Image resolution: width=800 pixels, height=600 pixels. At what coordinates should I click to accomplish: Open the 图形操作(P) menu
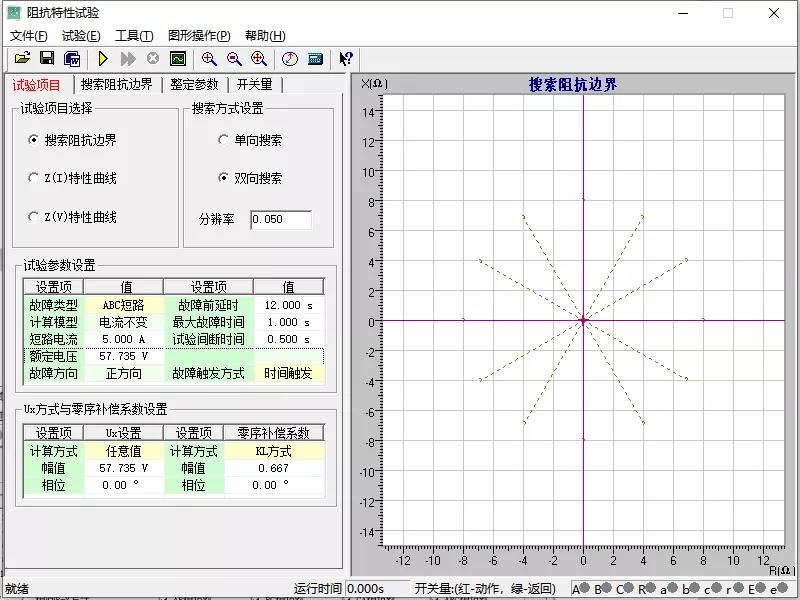click(x=202, y=36)
